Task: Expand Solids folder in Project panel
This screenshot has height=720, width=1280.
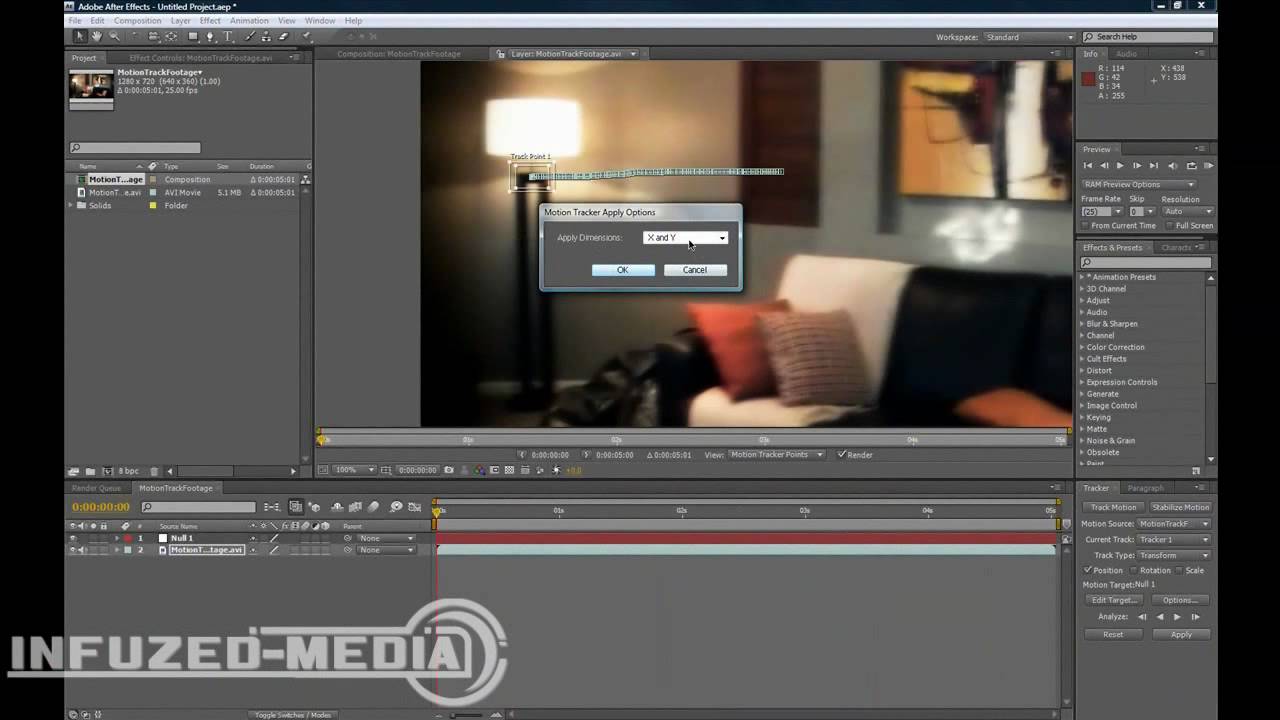Action: [71, 205]
